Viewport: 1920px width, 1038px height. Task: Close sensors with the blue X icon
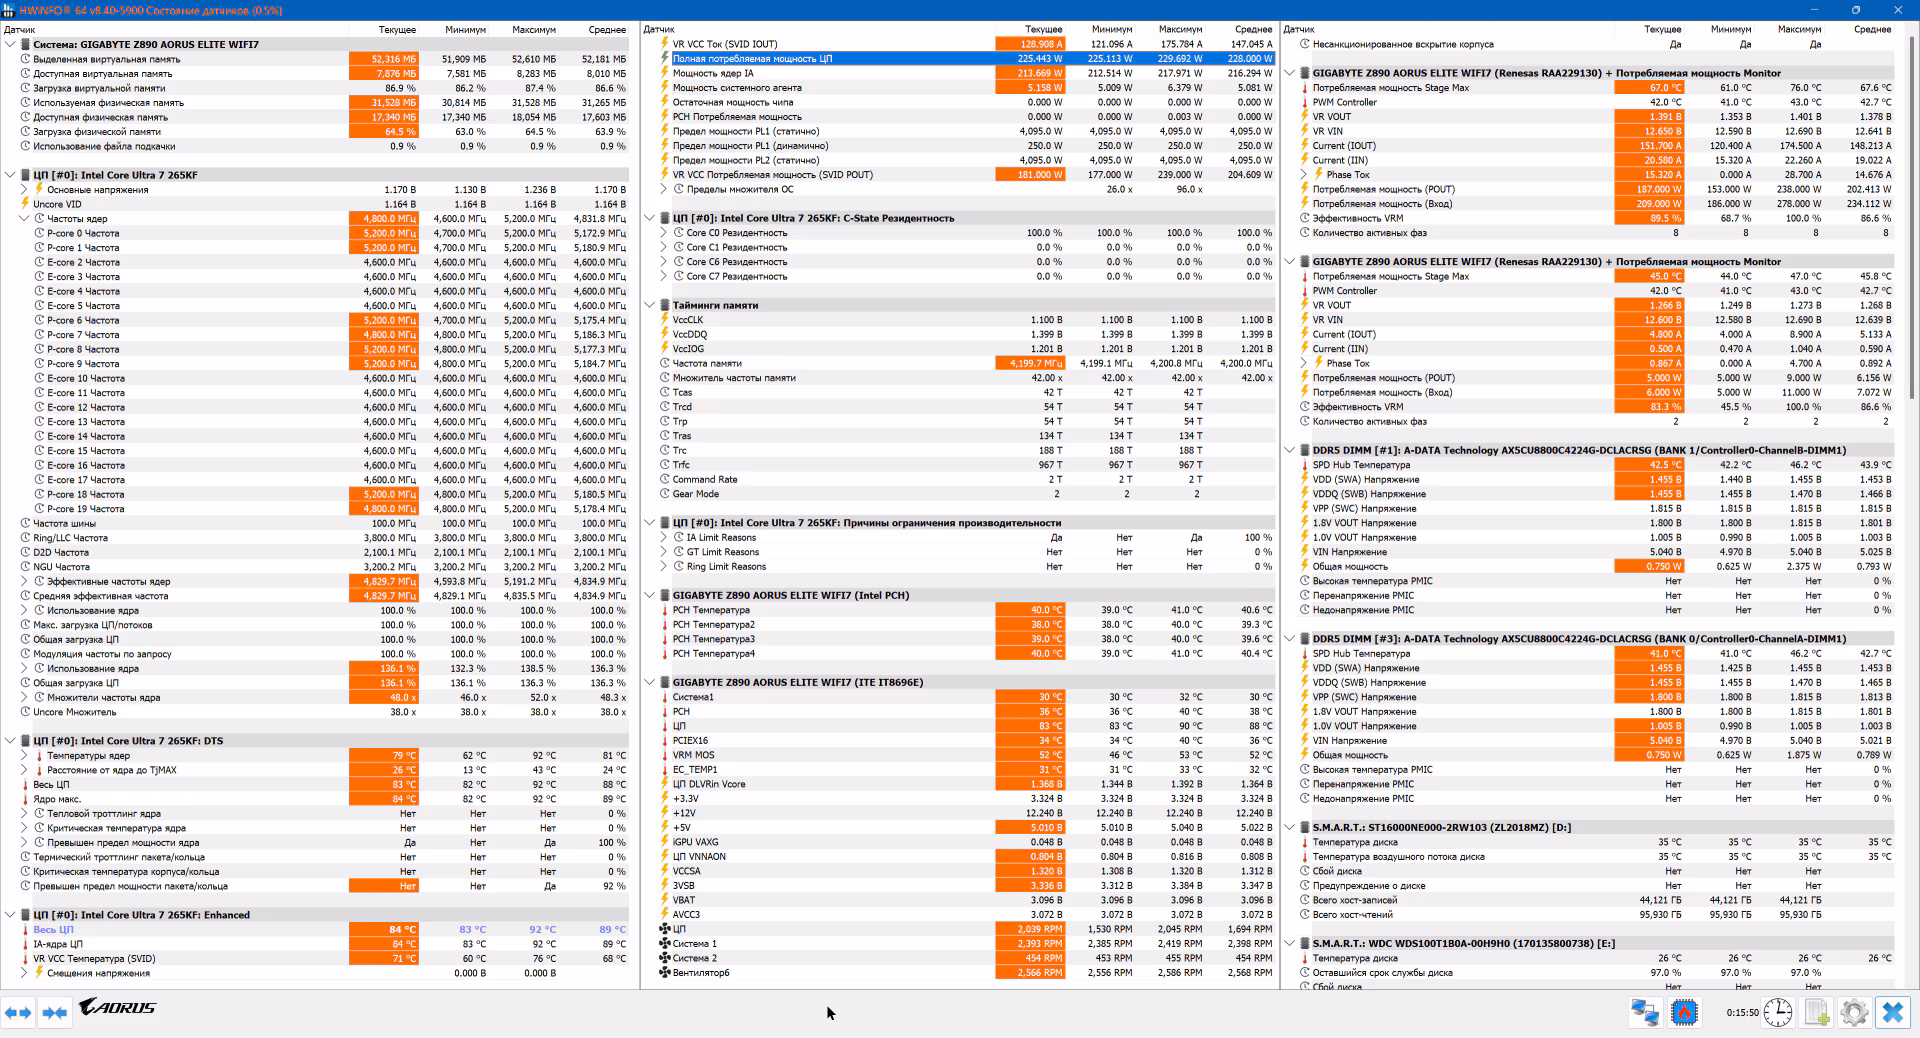pyautogui.click(x=1893, y=1012)
